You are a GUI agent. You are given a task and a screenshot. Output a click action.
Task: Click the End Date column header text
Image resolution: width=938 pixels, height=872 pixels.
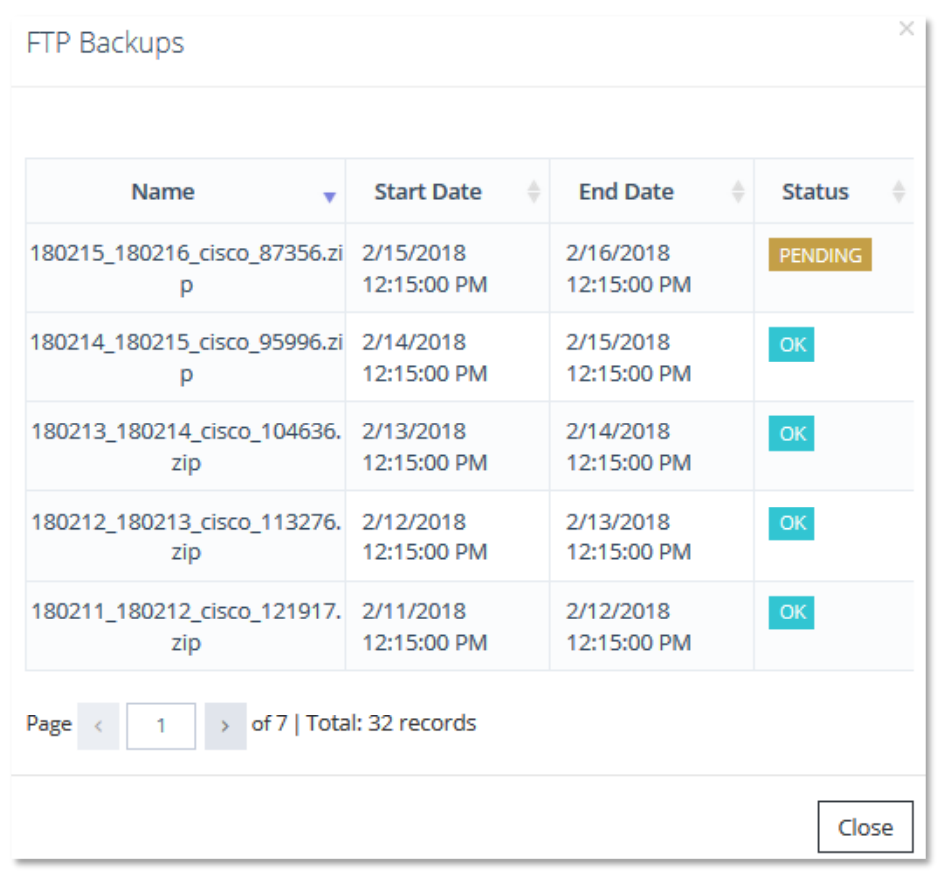626,192
